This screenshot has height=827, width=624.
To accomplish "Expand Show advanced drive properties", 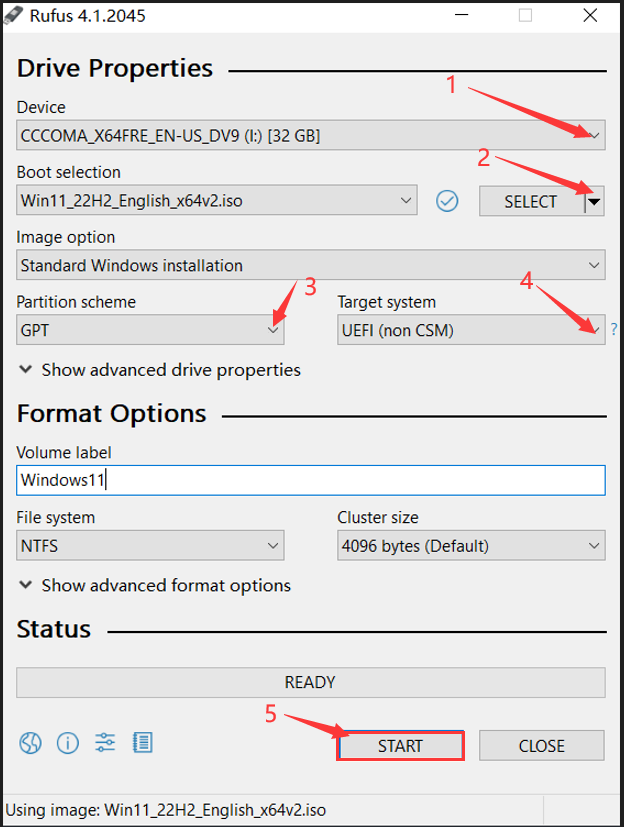I will click(159, 370).
